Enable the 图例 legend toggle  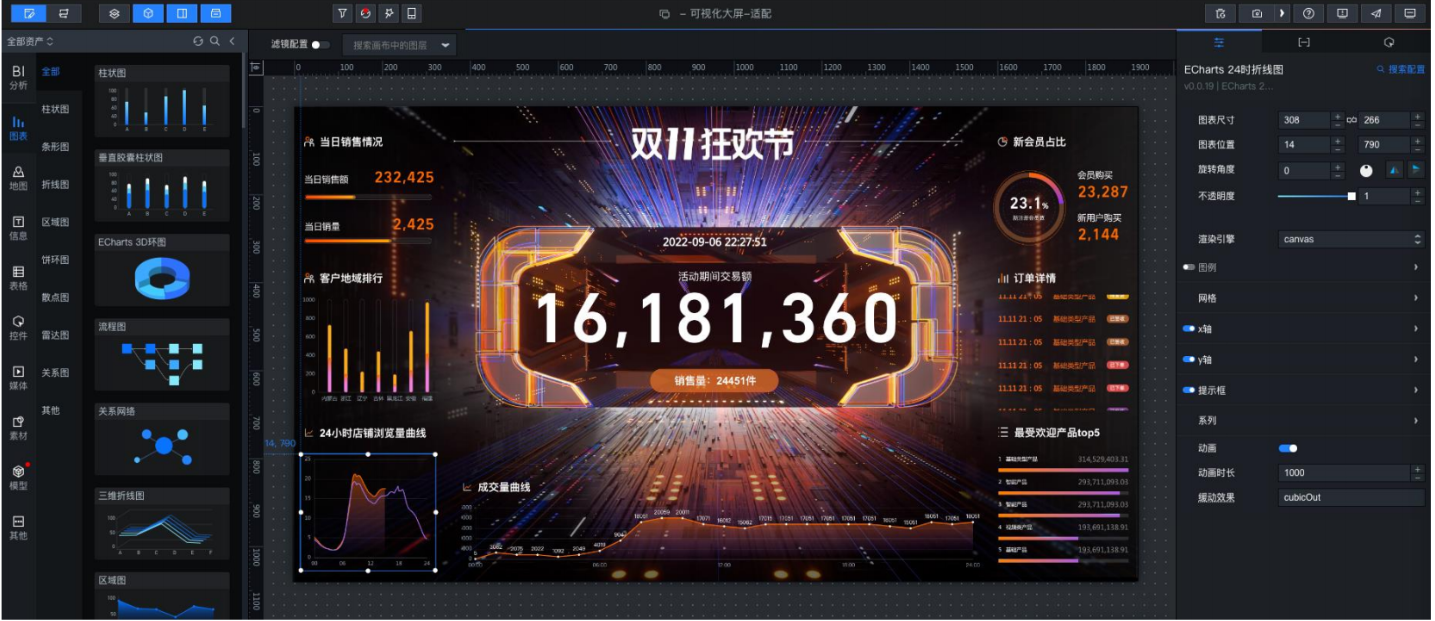(x=1189, y=268)
